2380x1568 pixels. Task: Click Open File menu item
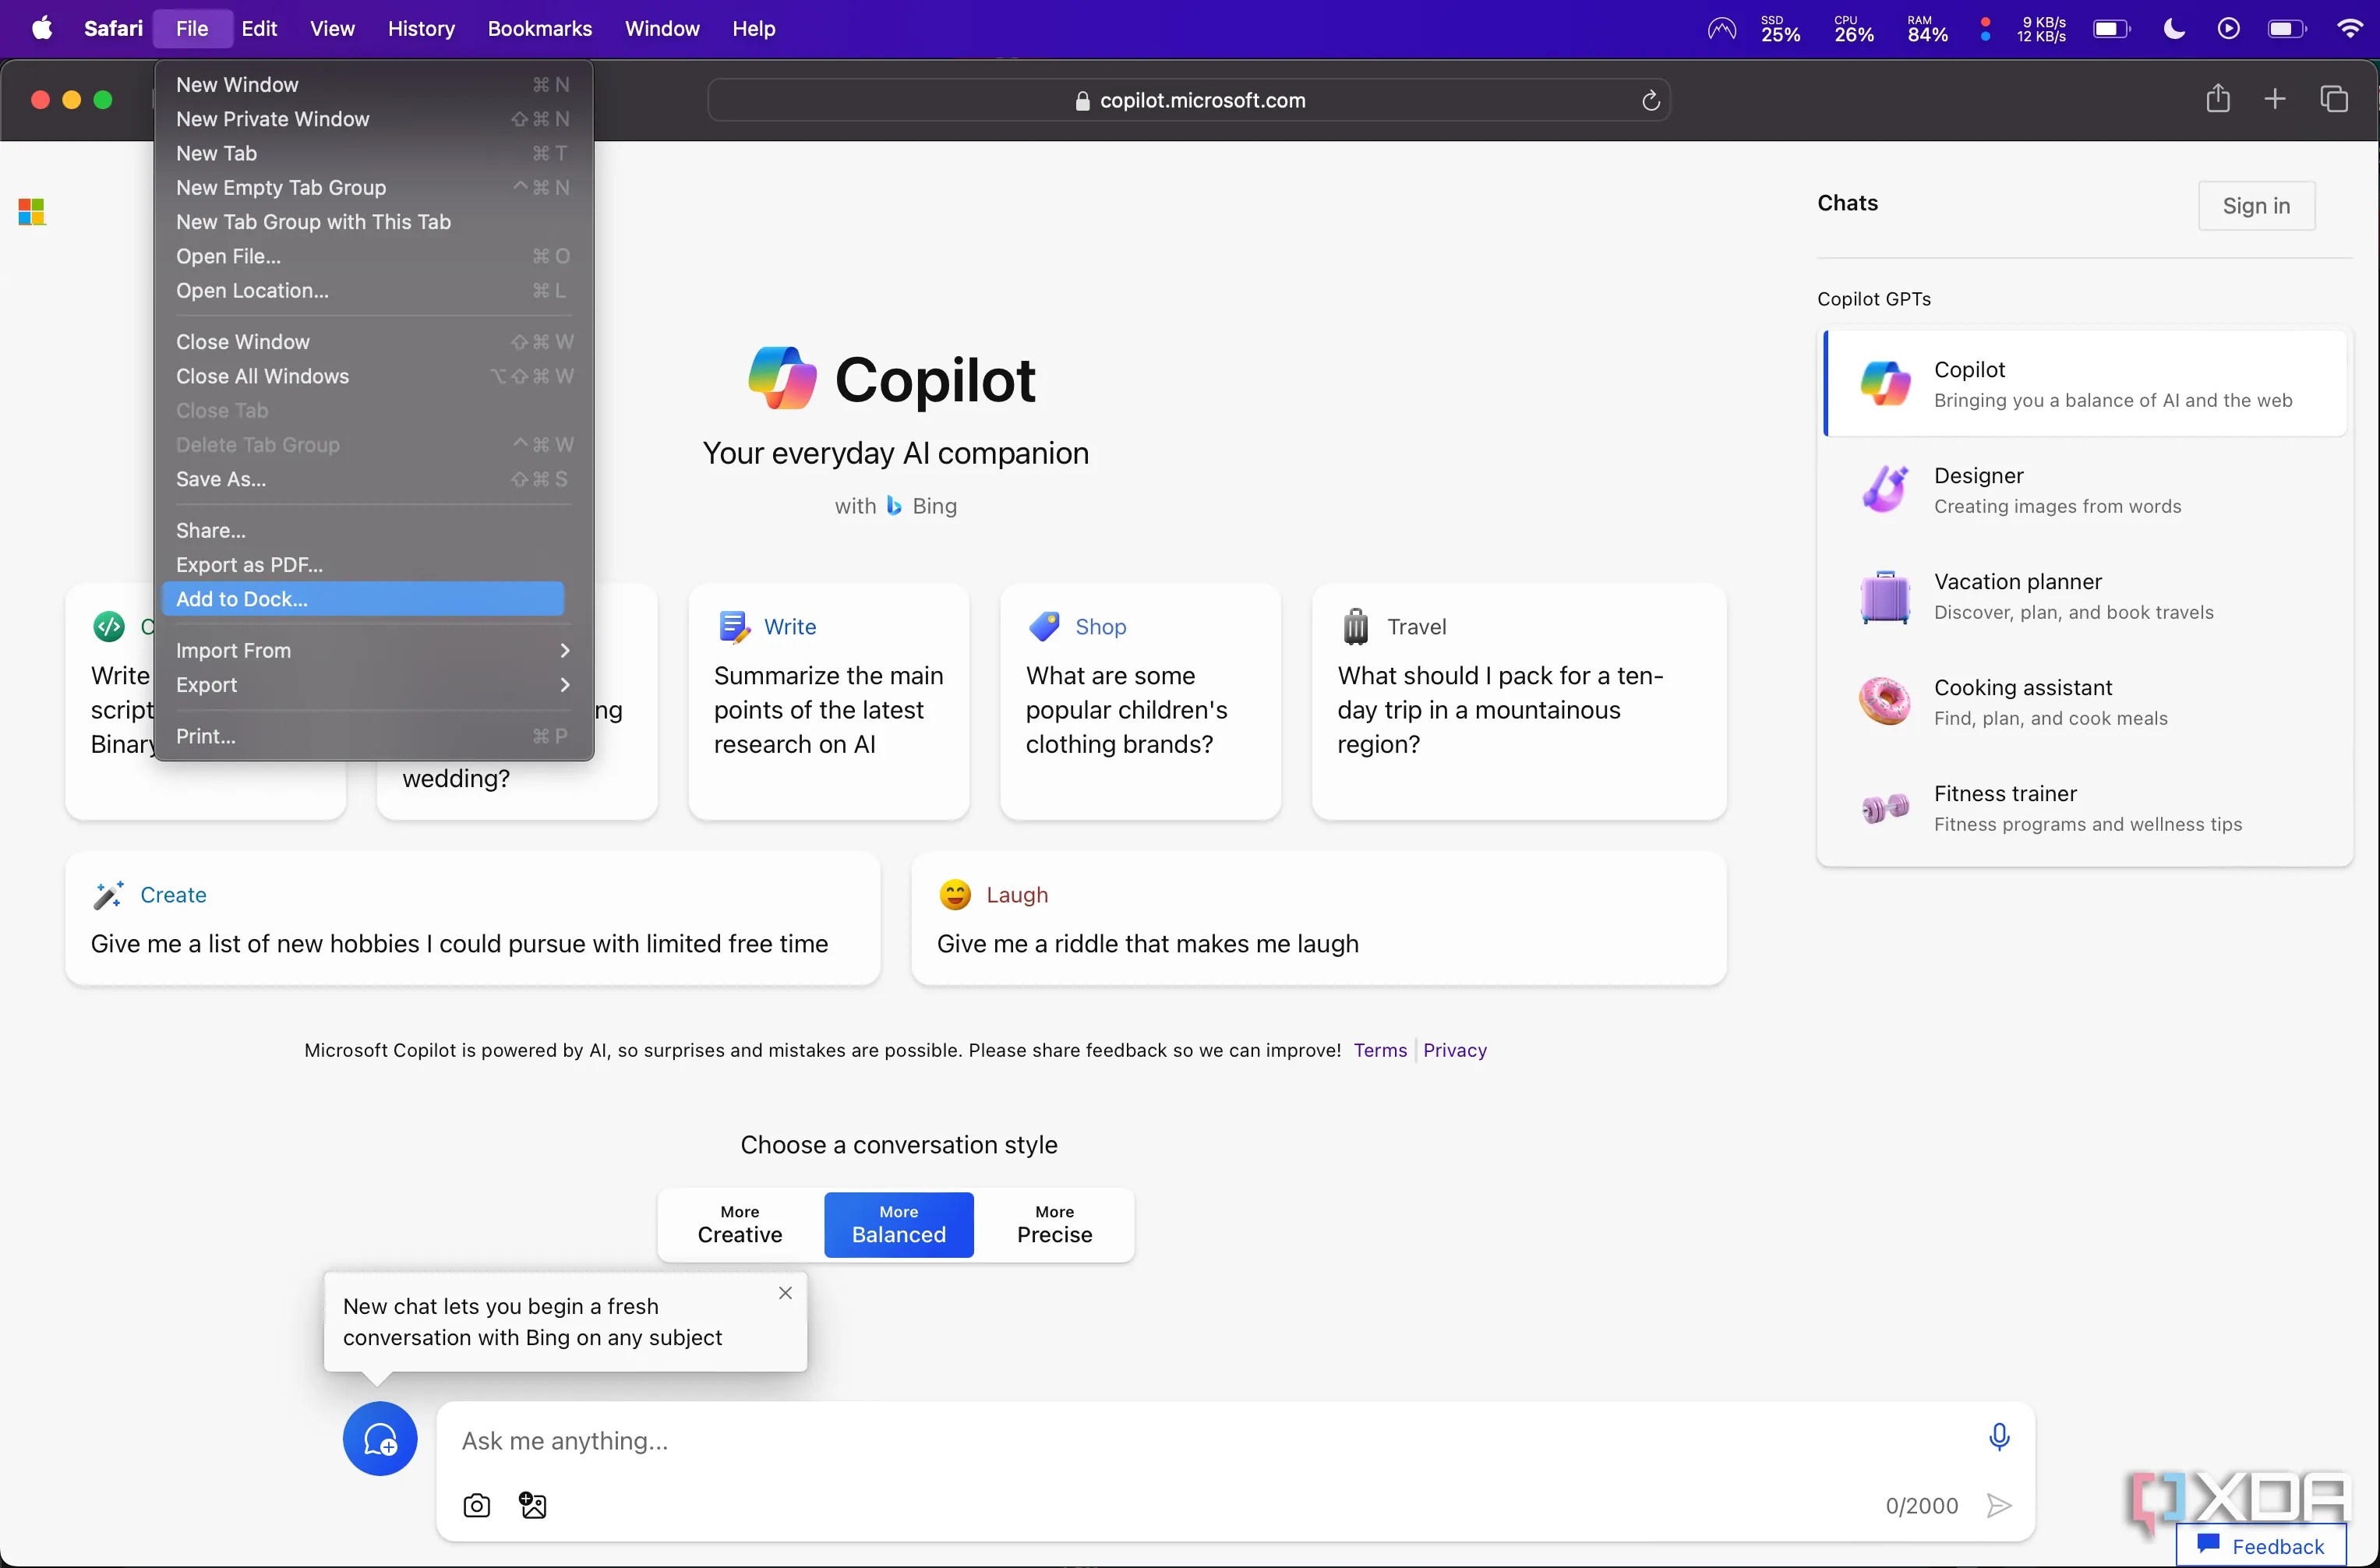(374, 256)
